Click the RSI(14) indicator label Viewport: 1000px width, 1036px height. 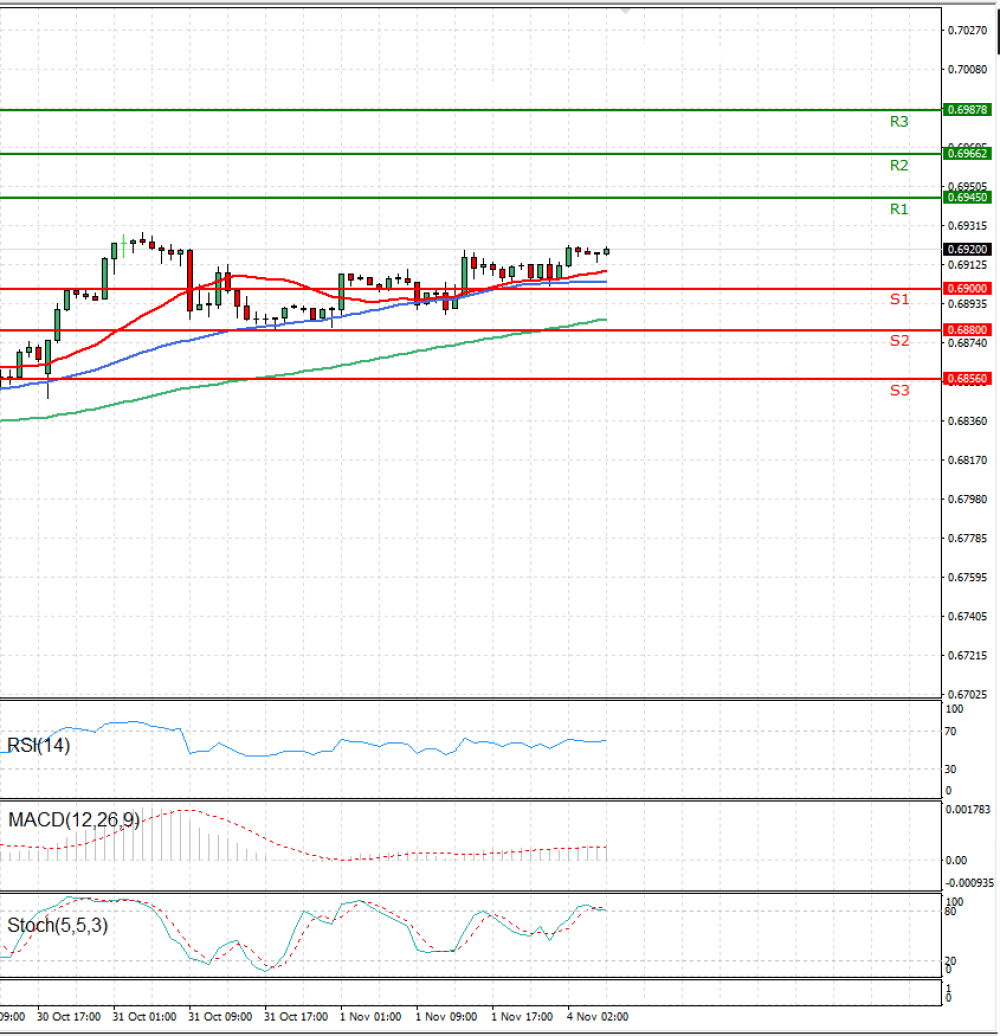(38, 745)
